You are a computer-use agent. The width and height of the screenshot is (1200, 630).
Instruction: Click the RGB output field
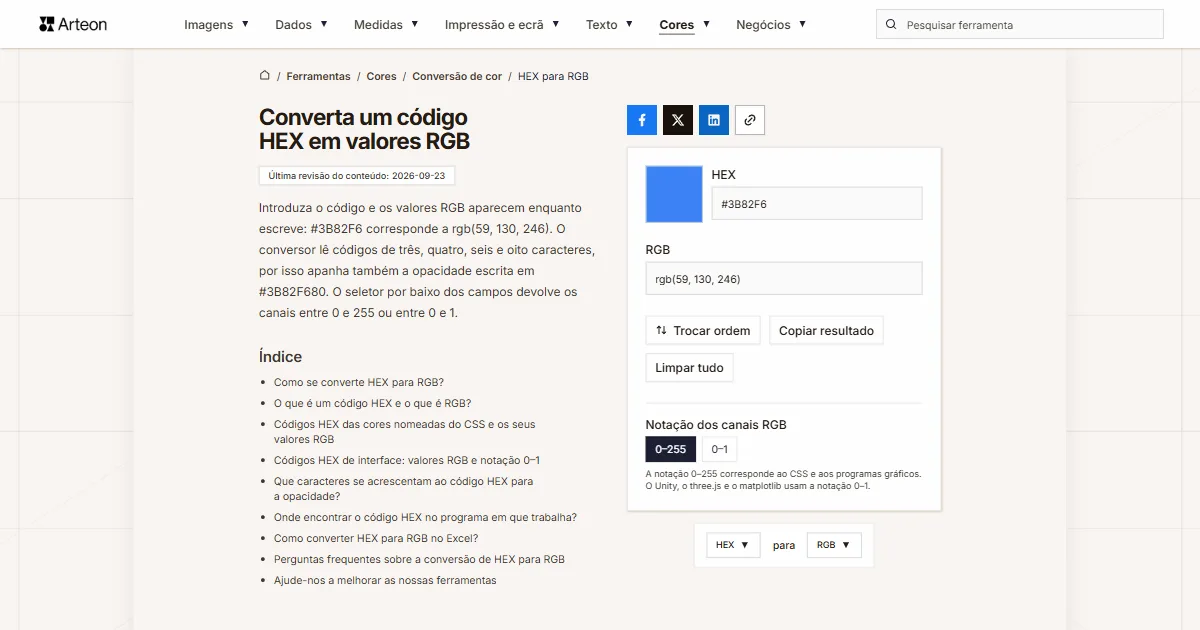point(784,279)
